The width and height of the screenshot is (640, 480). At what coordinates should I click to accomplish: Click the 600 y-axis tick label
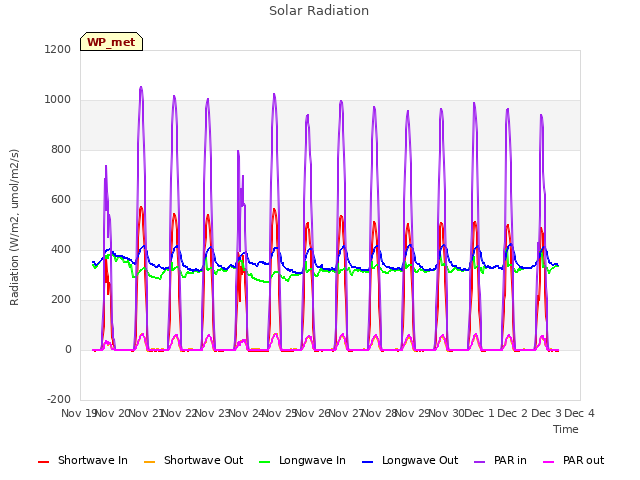[x=61, y=200]
